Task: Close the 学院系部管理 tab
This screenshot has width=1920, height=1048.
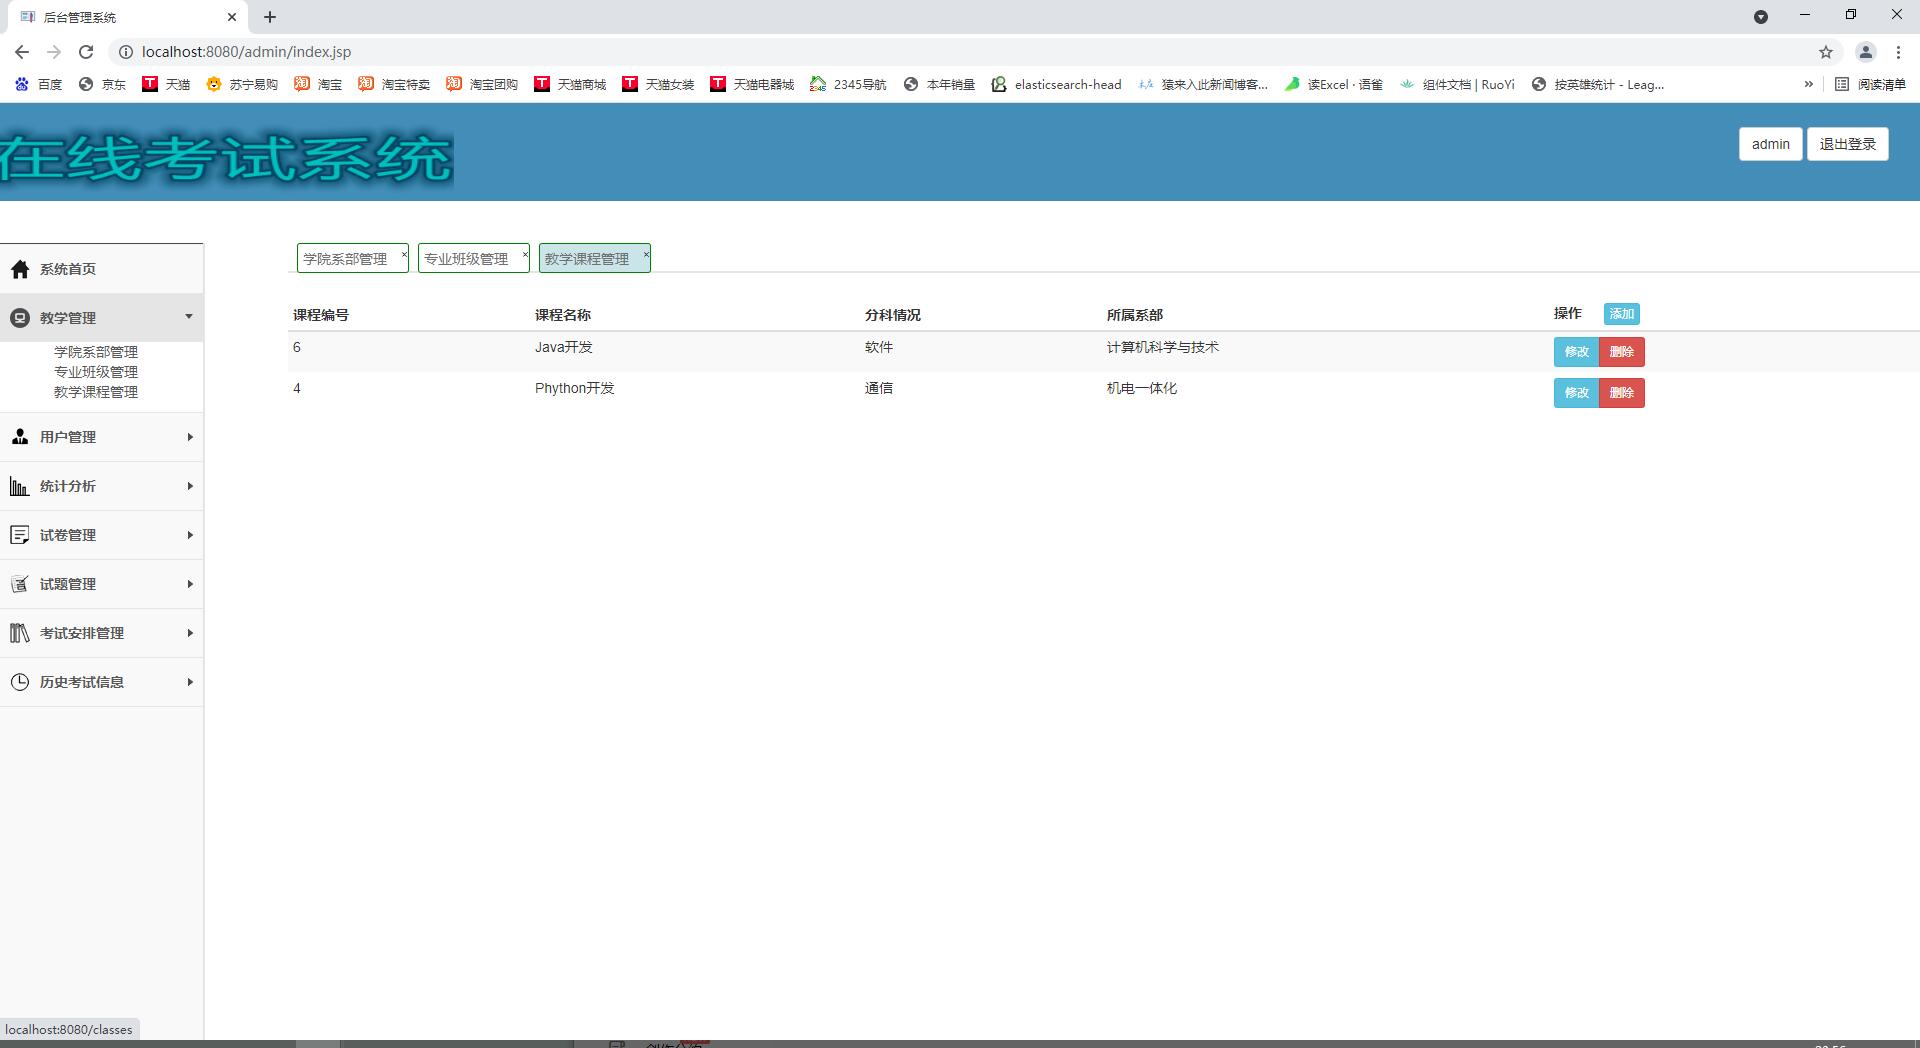Action: (404, 255)
